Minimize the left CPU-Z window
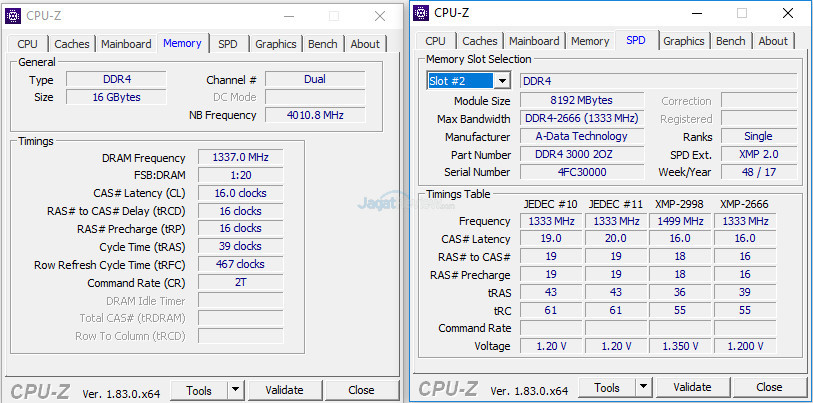The height and width of the screenshot is (403, 813). click(x=287, y=16)
